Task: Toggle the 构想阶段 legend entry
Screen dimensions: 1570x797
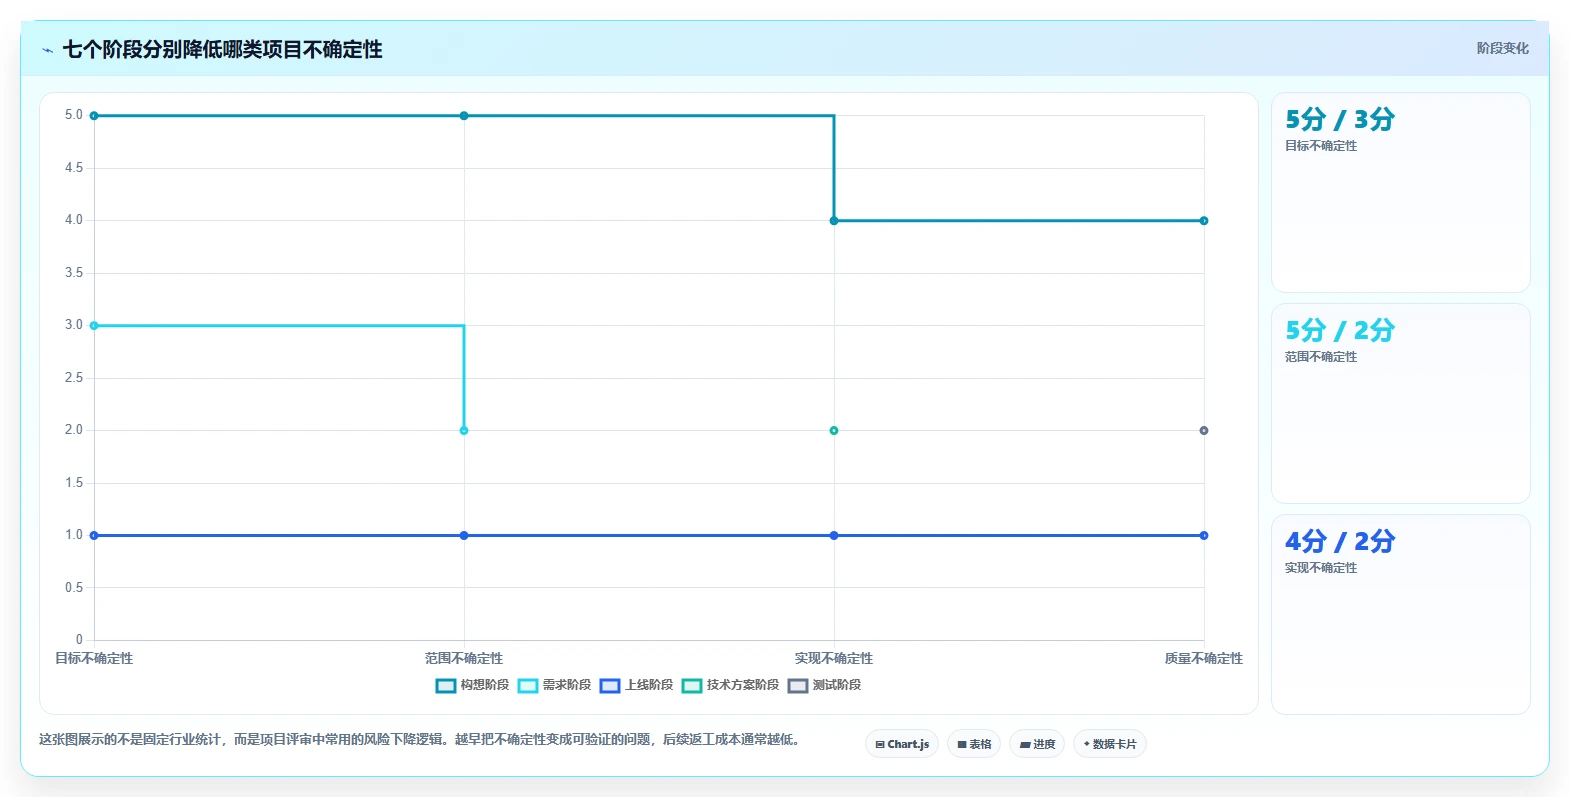Action: point(472,685)
